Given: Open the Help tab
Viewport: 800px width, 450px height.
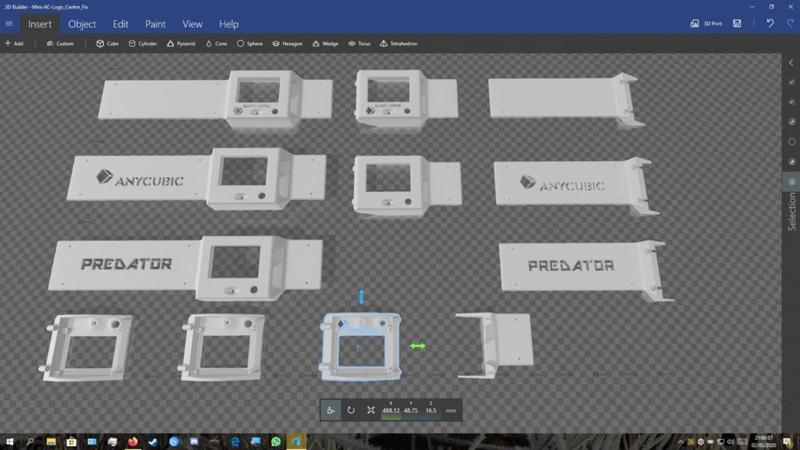Looking at the screenshot, I should tap(229, 24).
